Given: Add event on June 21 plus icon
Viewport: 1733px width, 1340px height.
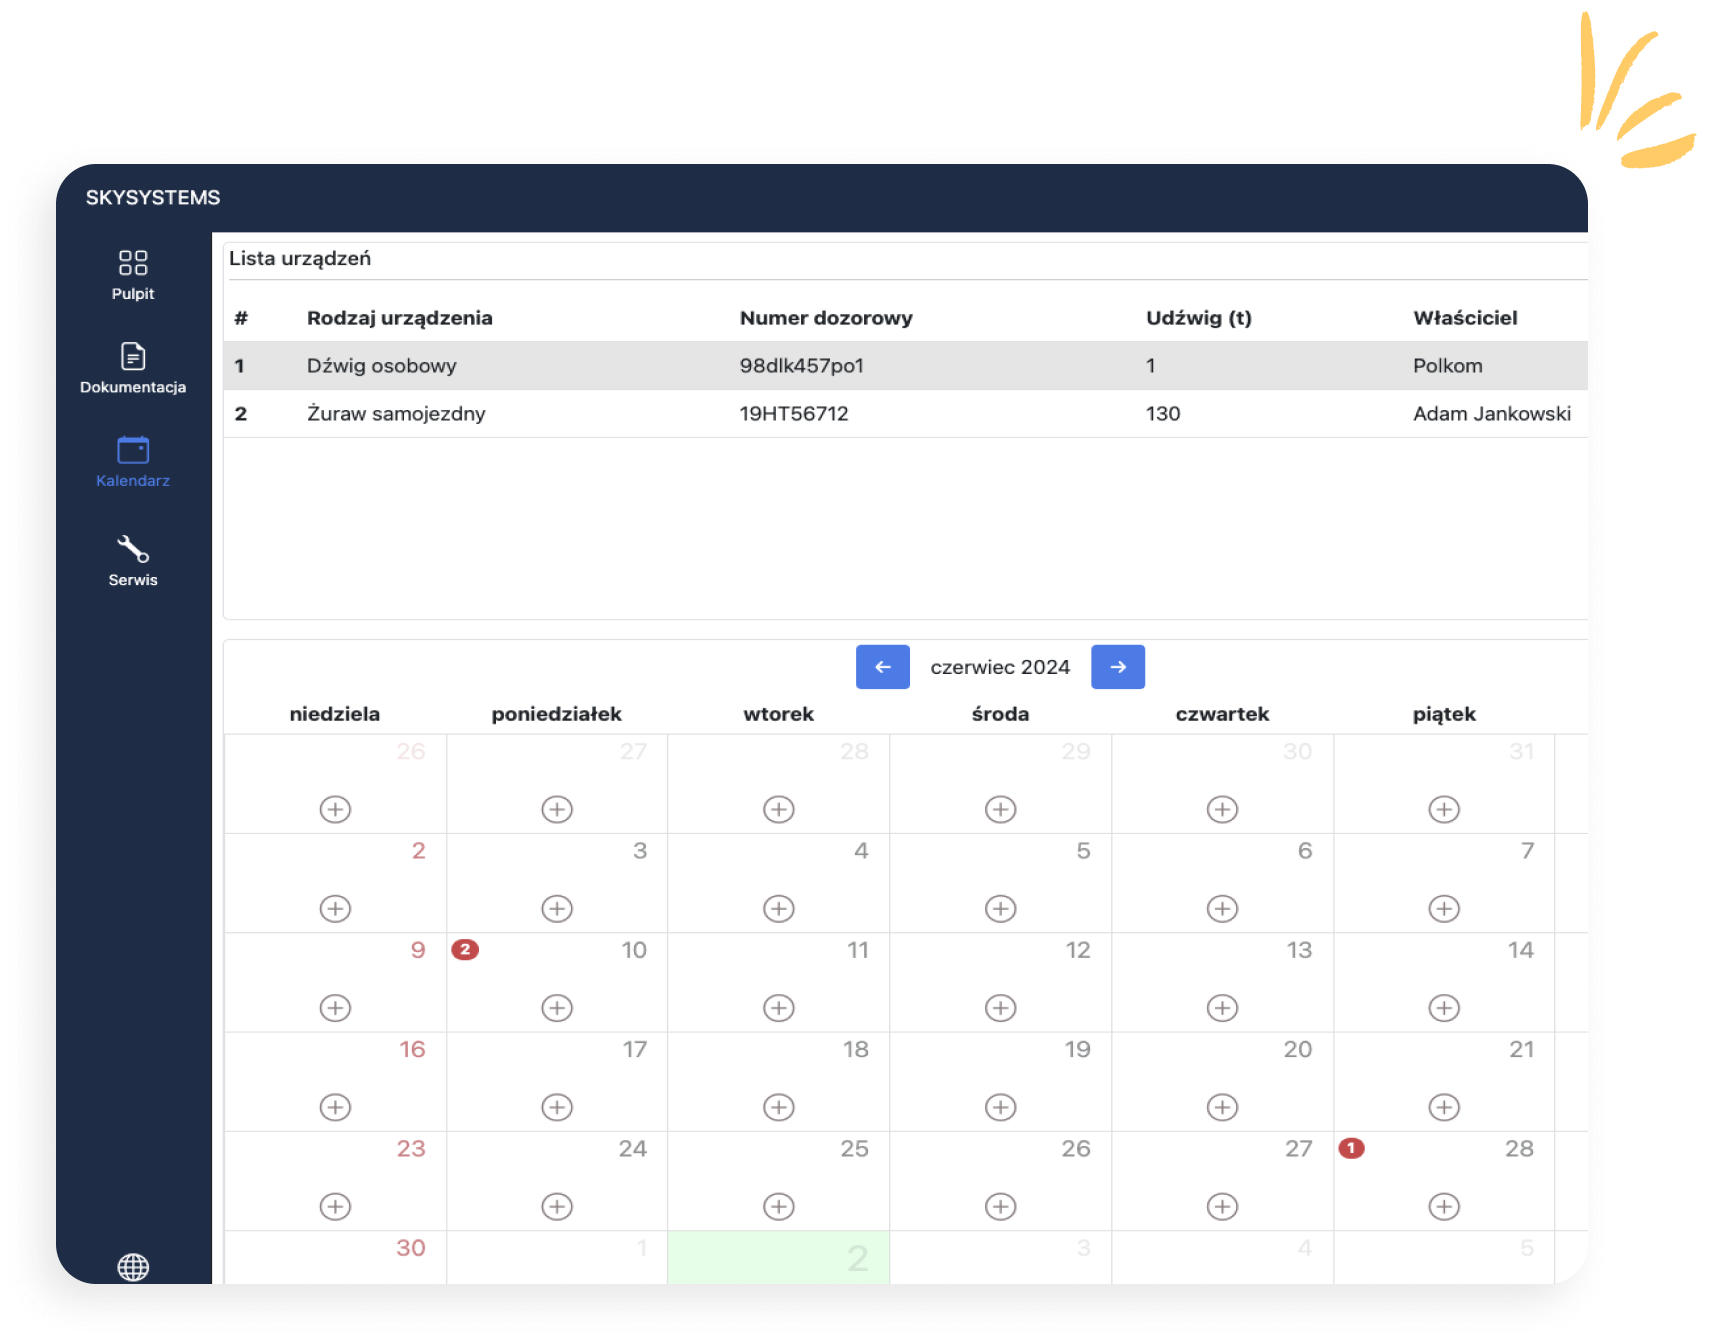Looking at the screenshot, I should 1444,1107.
